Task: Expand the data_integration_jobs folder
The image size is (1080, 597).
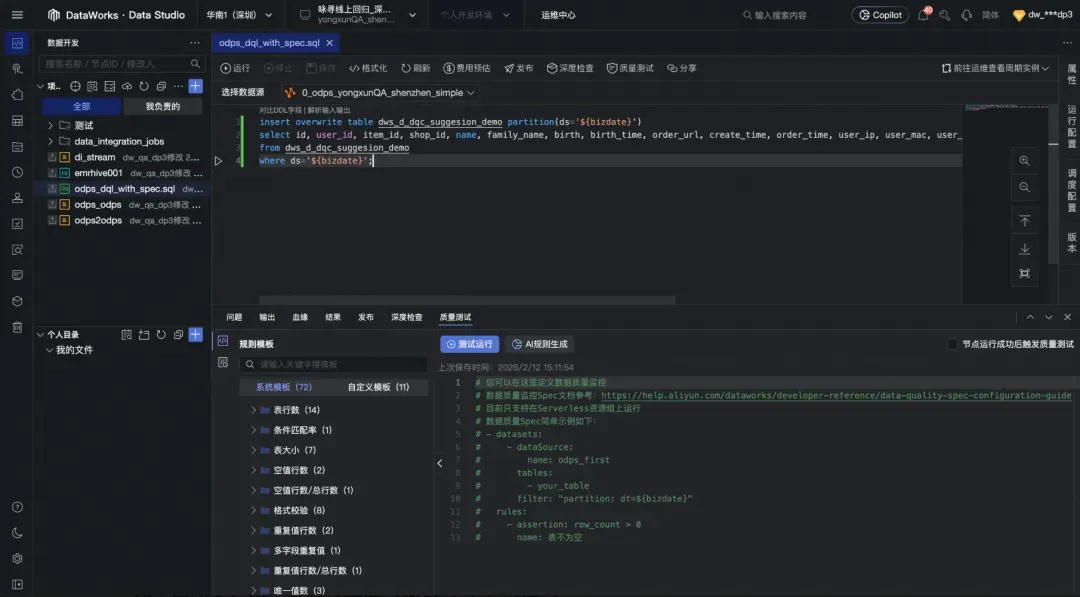Action: 50,141
